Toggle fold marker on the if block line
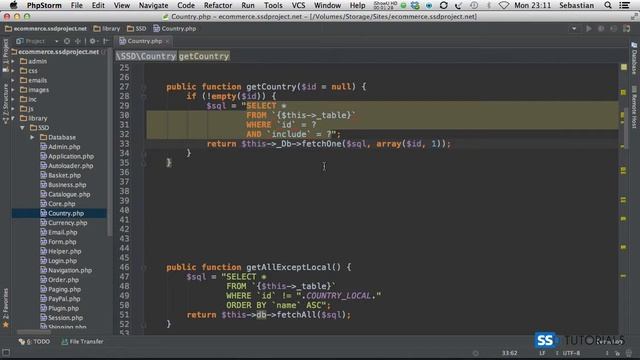Viewport: 640px width, 360px height. point(144,97)
